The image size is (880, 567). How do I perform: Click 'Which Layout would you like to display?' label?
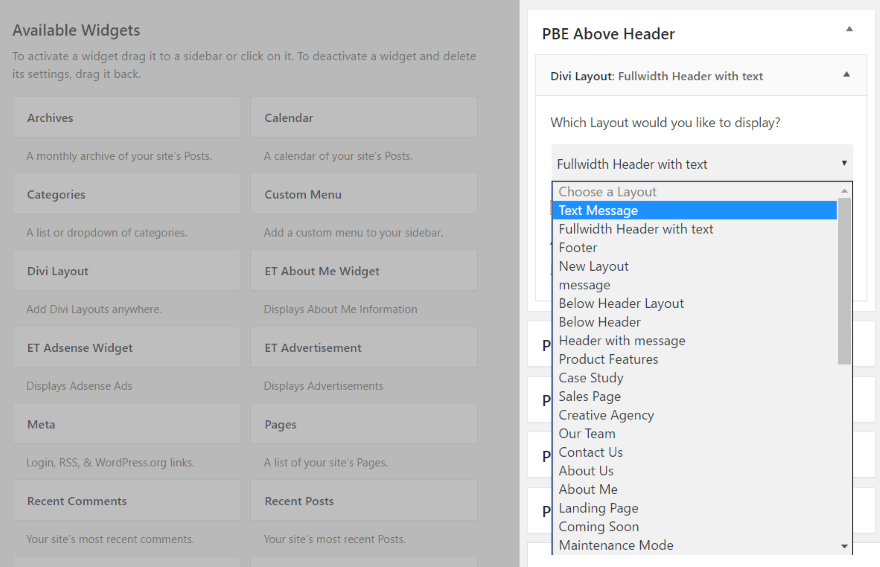click(665, 122)
